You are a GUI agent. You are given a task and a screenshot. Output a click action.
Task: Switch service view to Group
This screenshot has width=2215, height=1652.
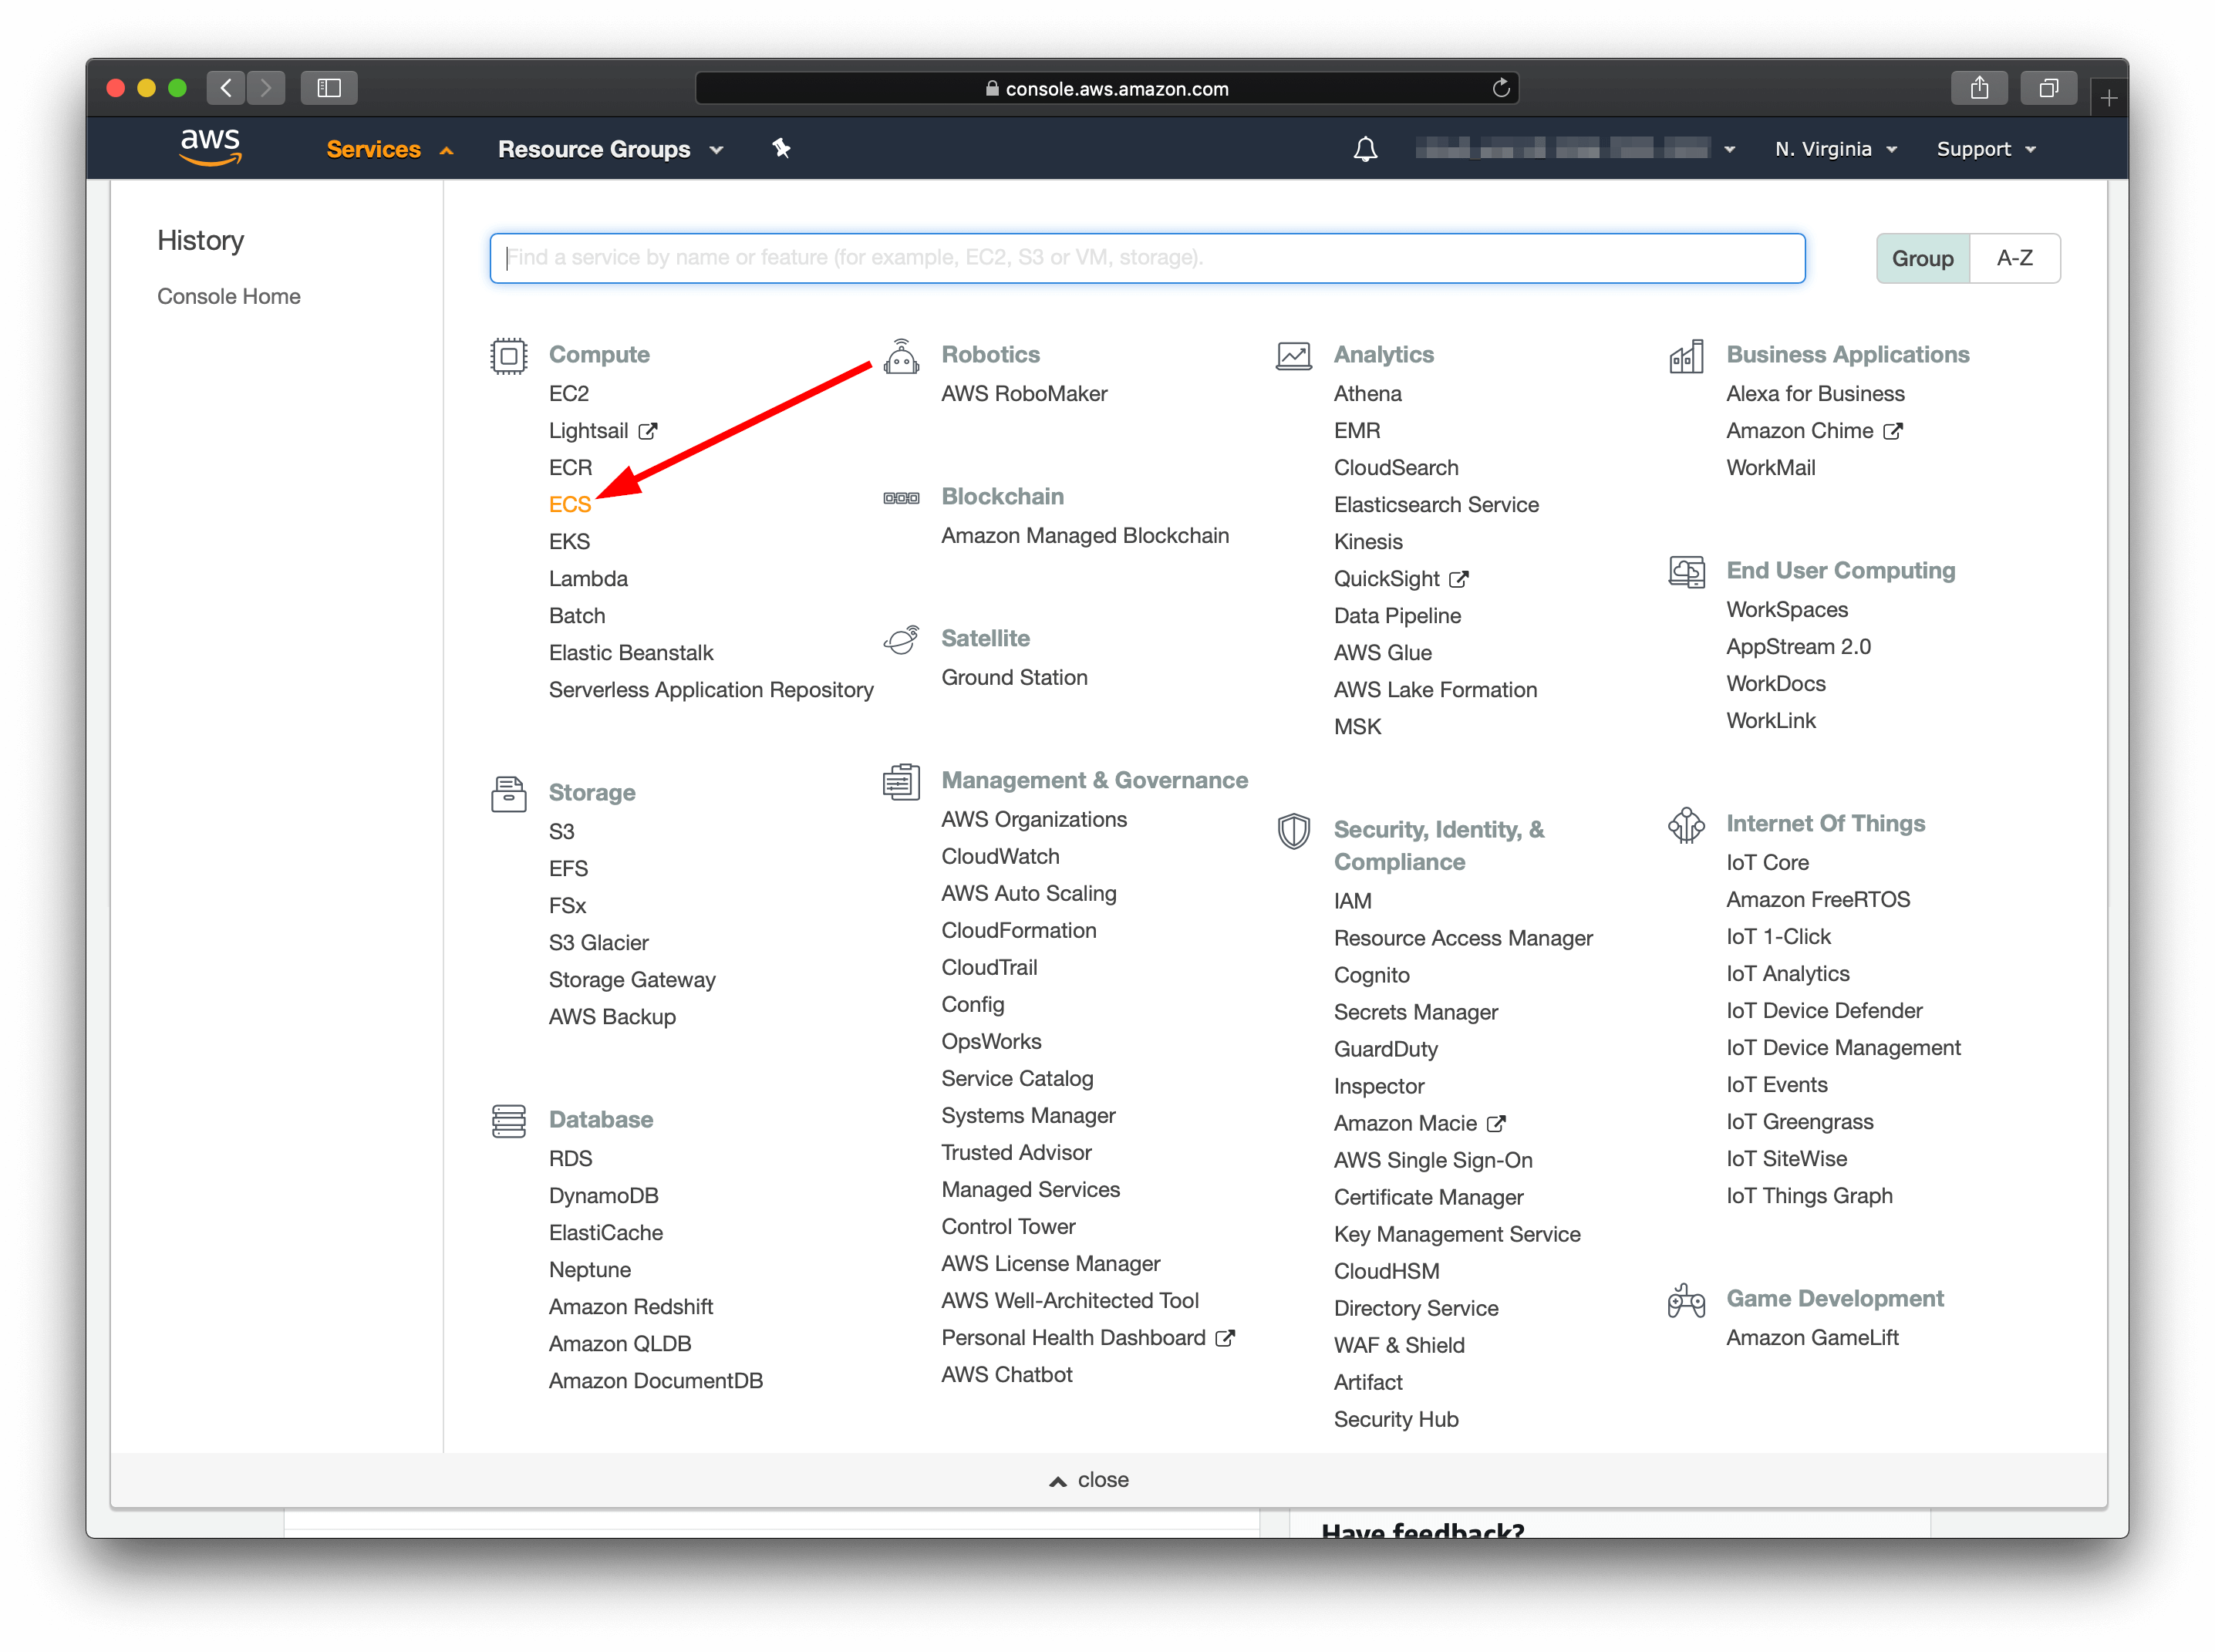[x=1922, y=259]
